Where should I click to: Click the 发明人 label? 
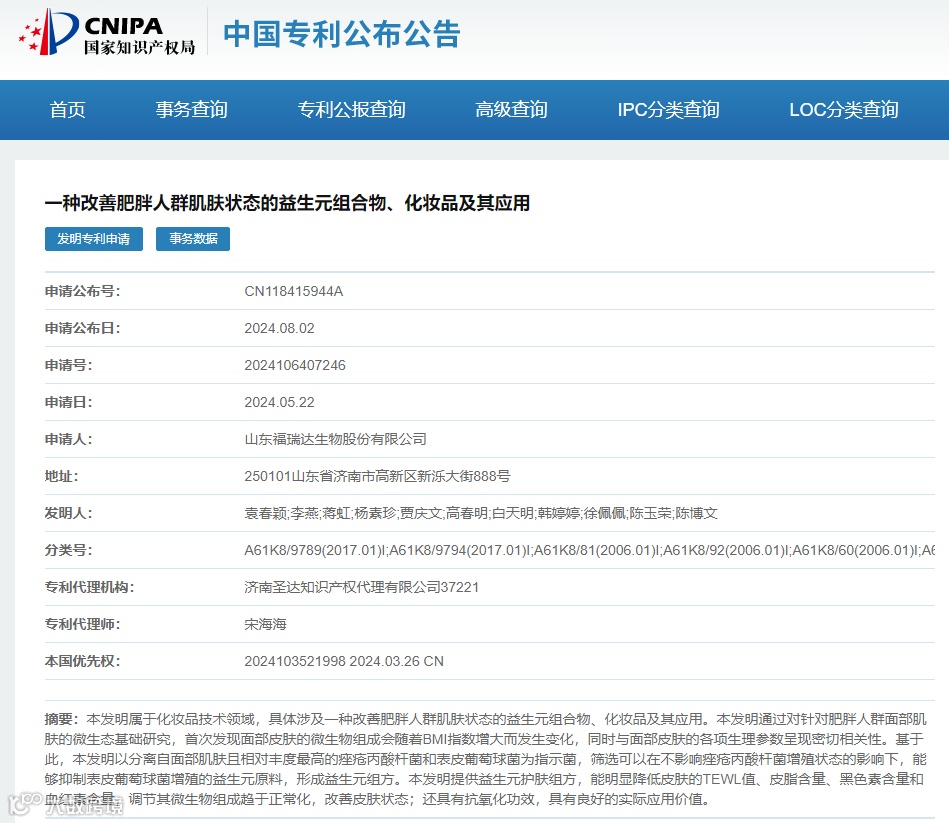pos(68,513)
